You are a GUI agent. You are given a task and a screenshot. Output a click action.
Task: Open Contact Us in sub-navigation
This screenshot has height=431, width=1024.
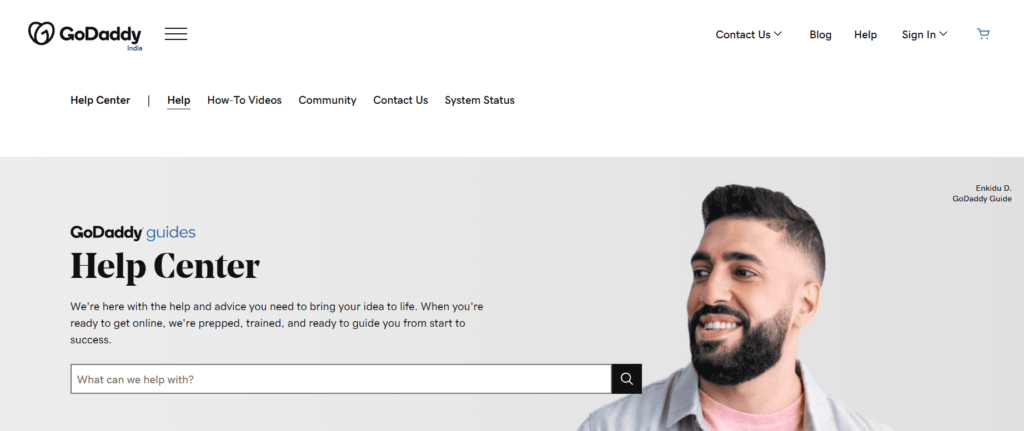coord(400,100)
